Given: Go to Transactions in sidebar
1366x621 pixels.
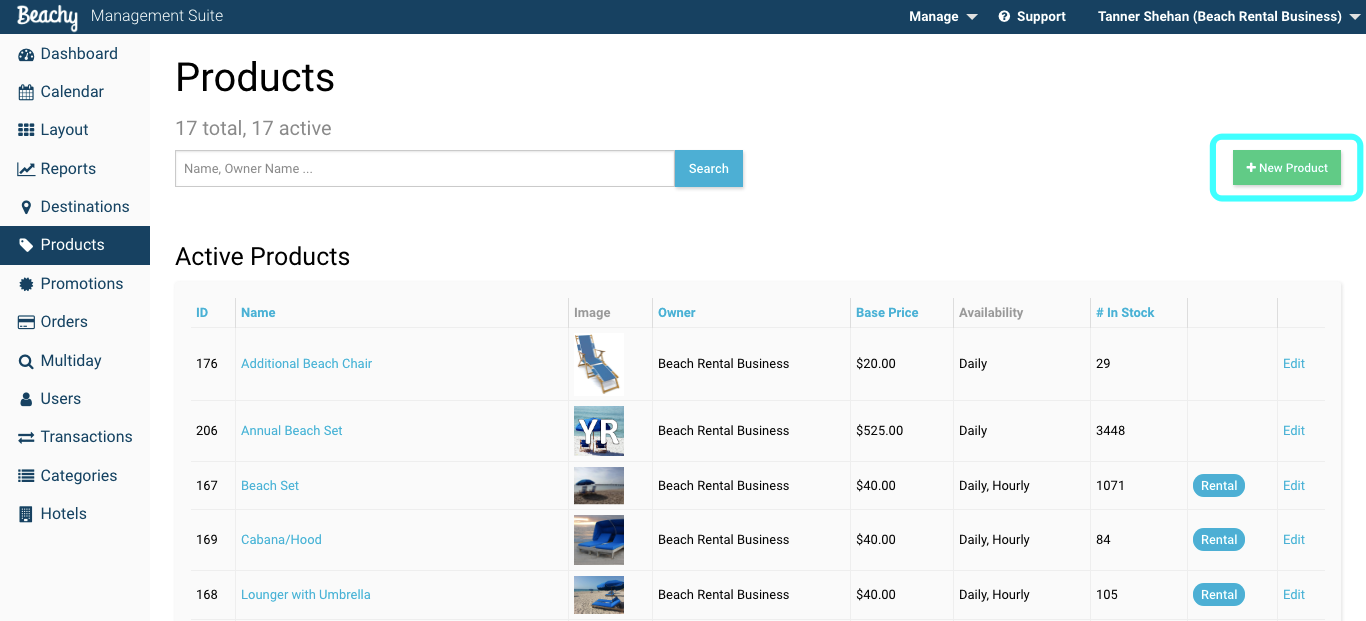Looking at the screenshot, I should pyautogui.click(x=75, y=437).
